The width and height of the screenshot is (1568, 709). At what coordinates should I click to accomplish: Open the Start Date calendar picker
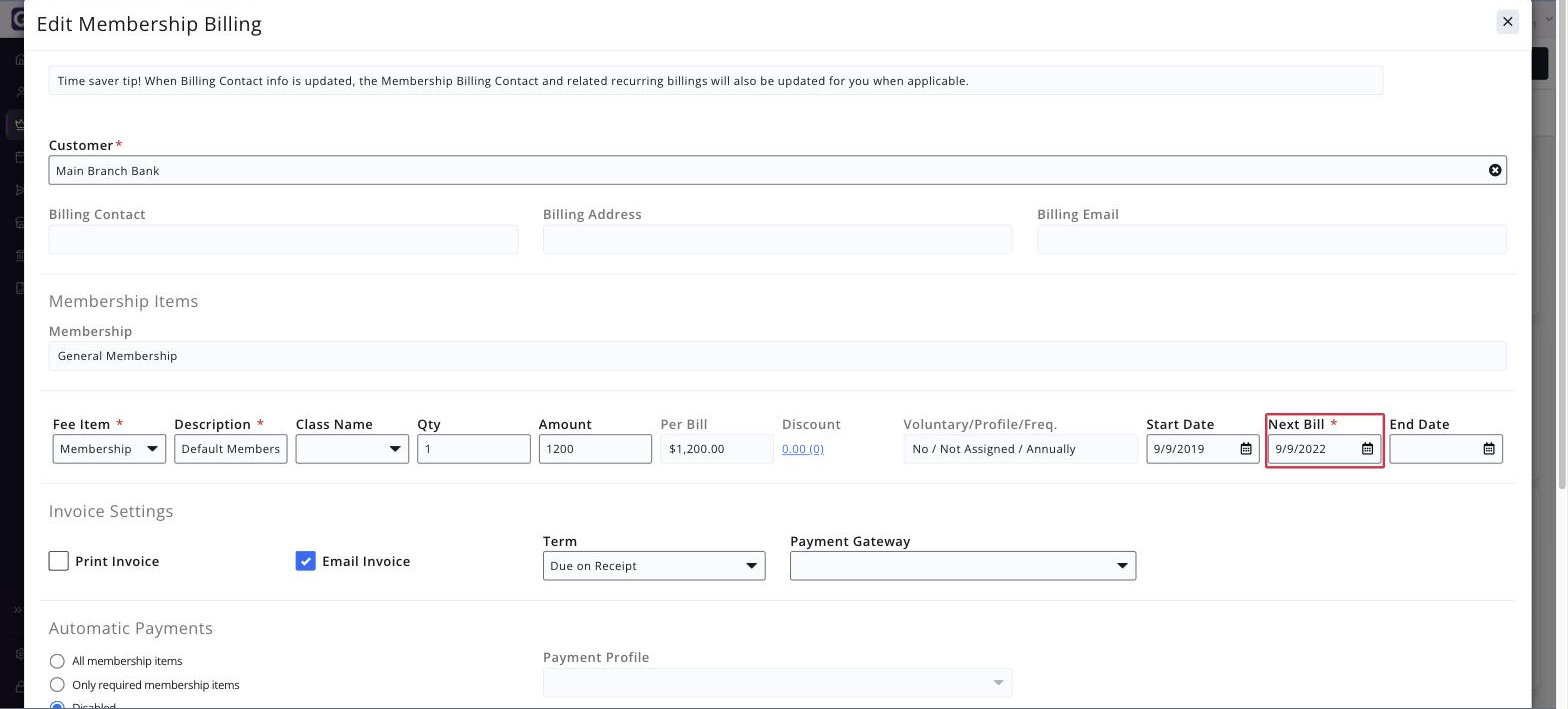1246,449
